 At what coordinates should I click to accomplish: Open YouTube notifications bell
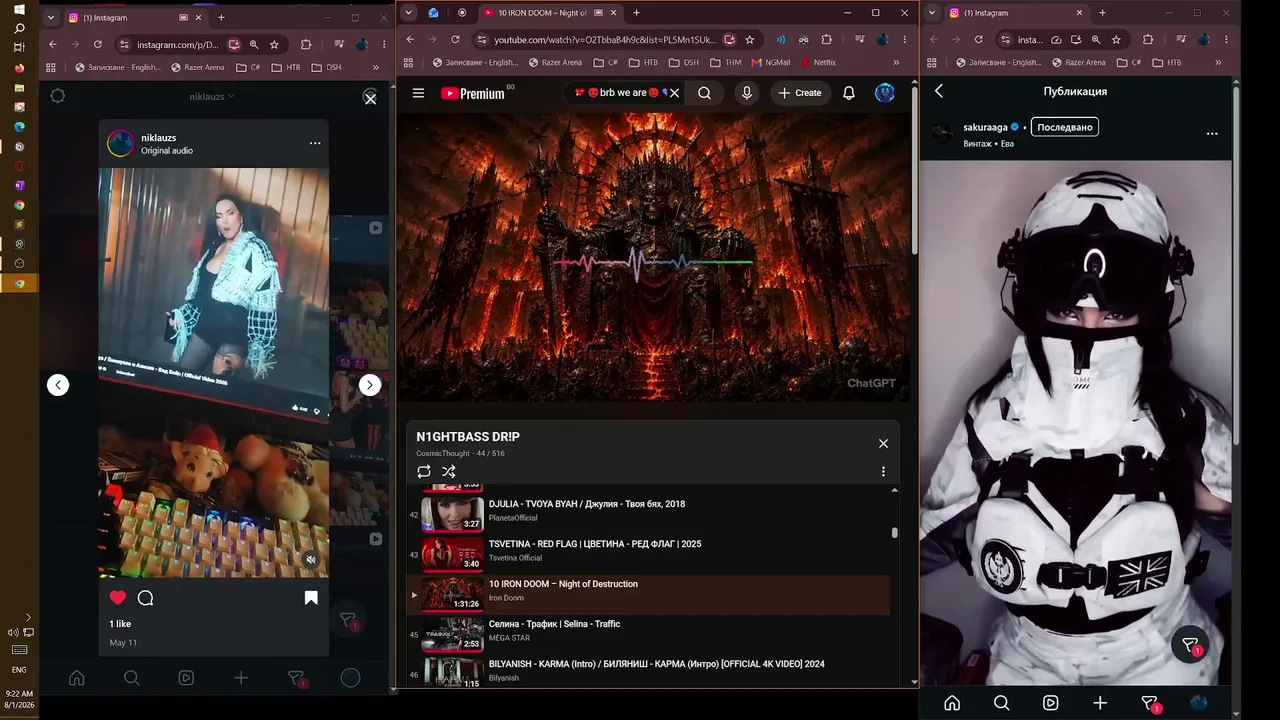pyautogui.click(x=849, y=93)
